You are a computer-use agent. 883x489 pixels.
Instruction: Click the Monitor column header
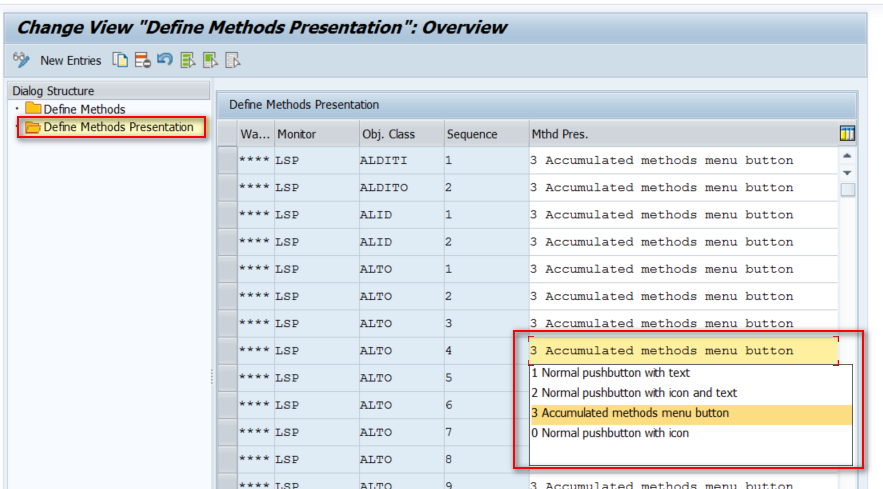tap(316, 134)
